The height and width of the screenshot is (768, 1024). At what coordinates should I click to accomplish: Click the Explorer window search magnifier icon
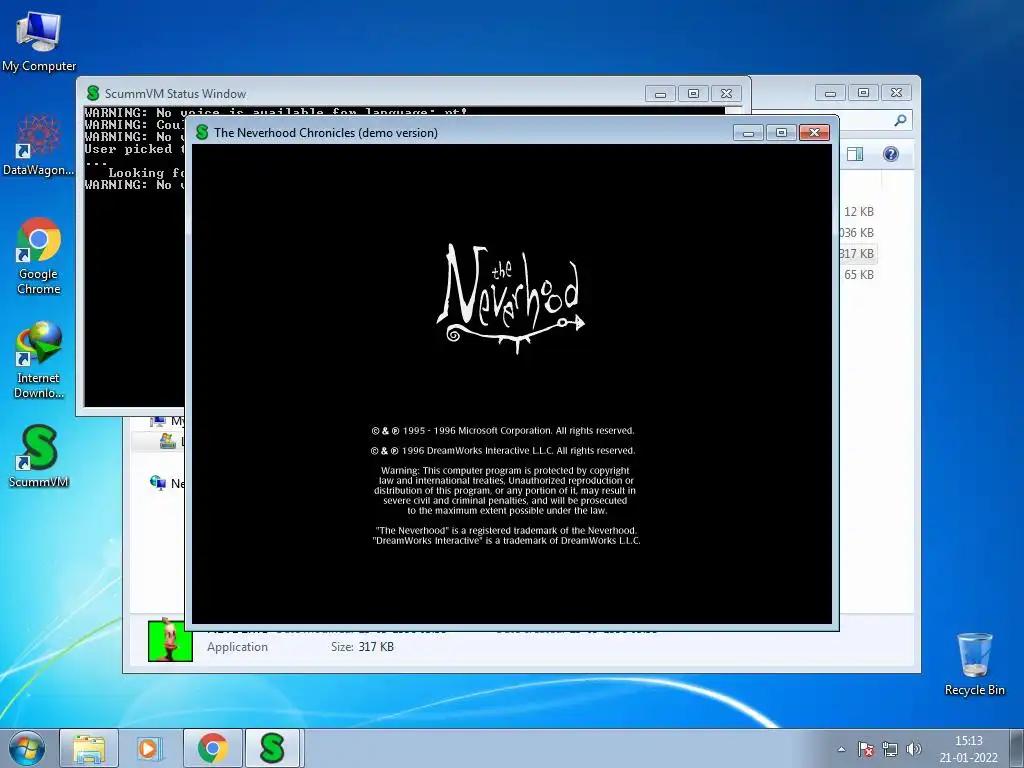(x=901, y=120)
